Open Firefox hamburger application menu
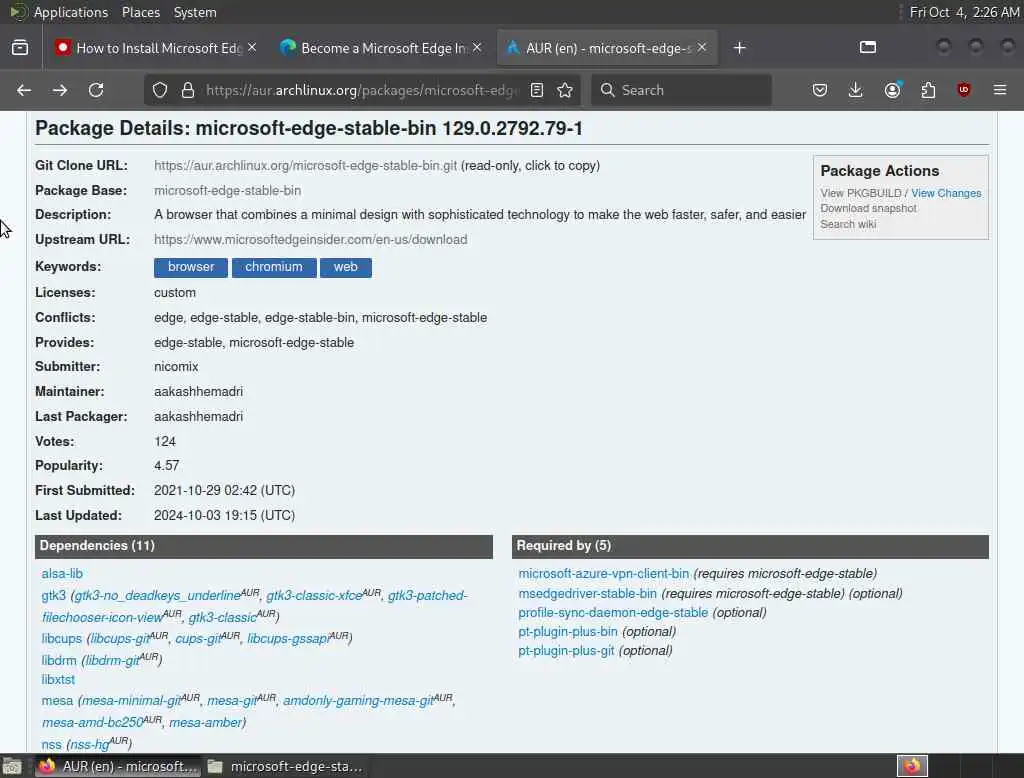1024x778 pixels. tap(1000, 90)
